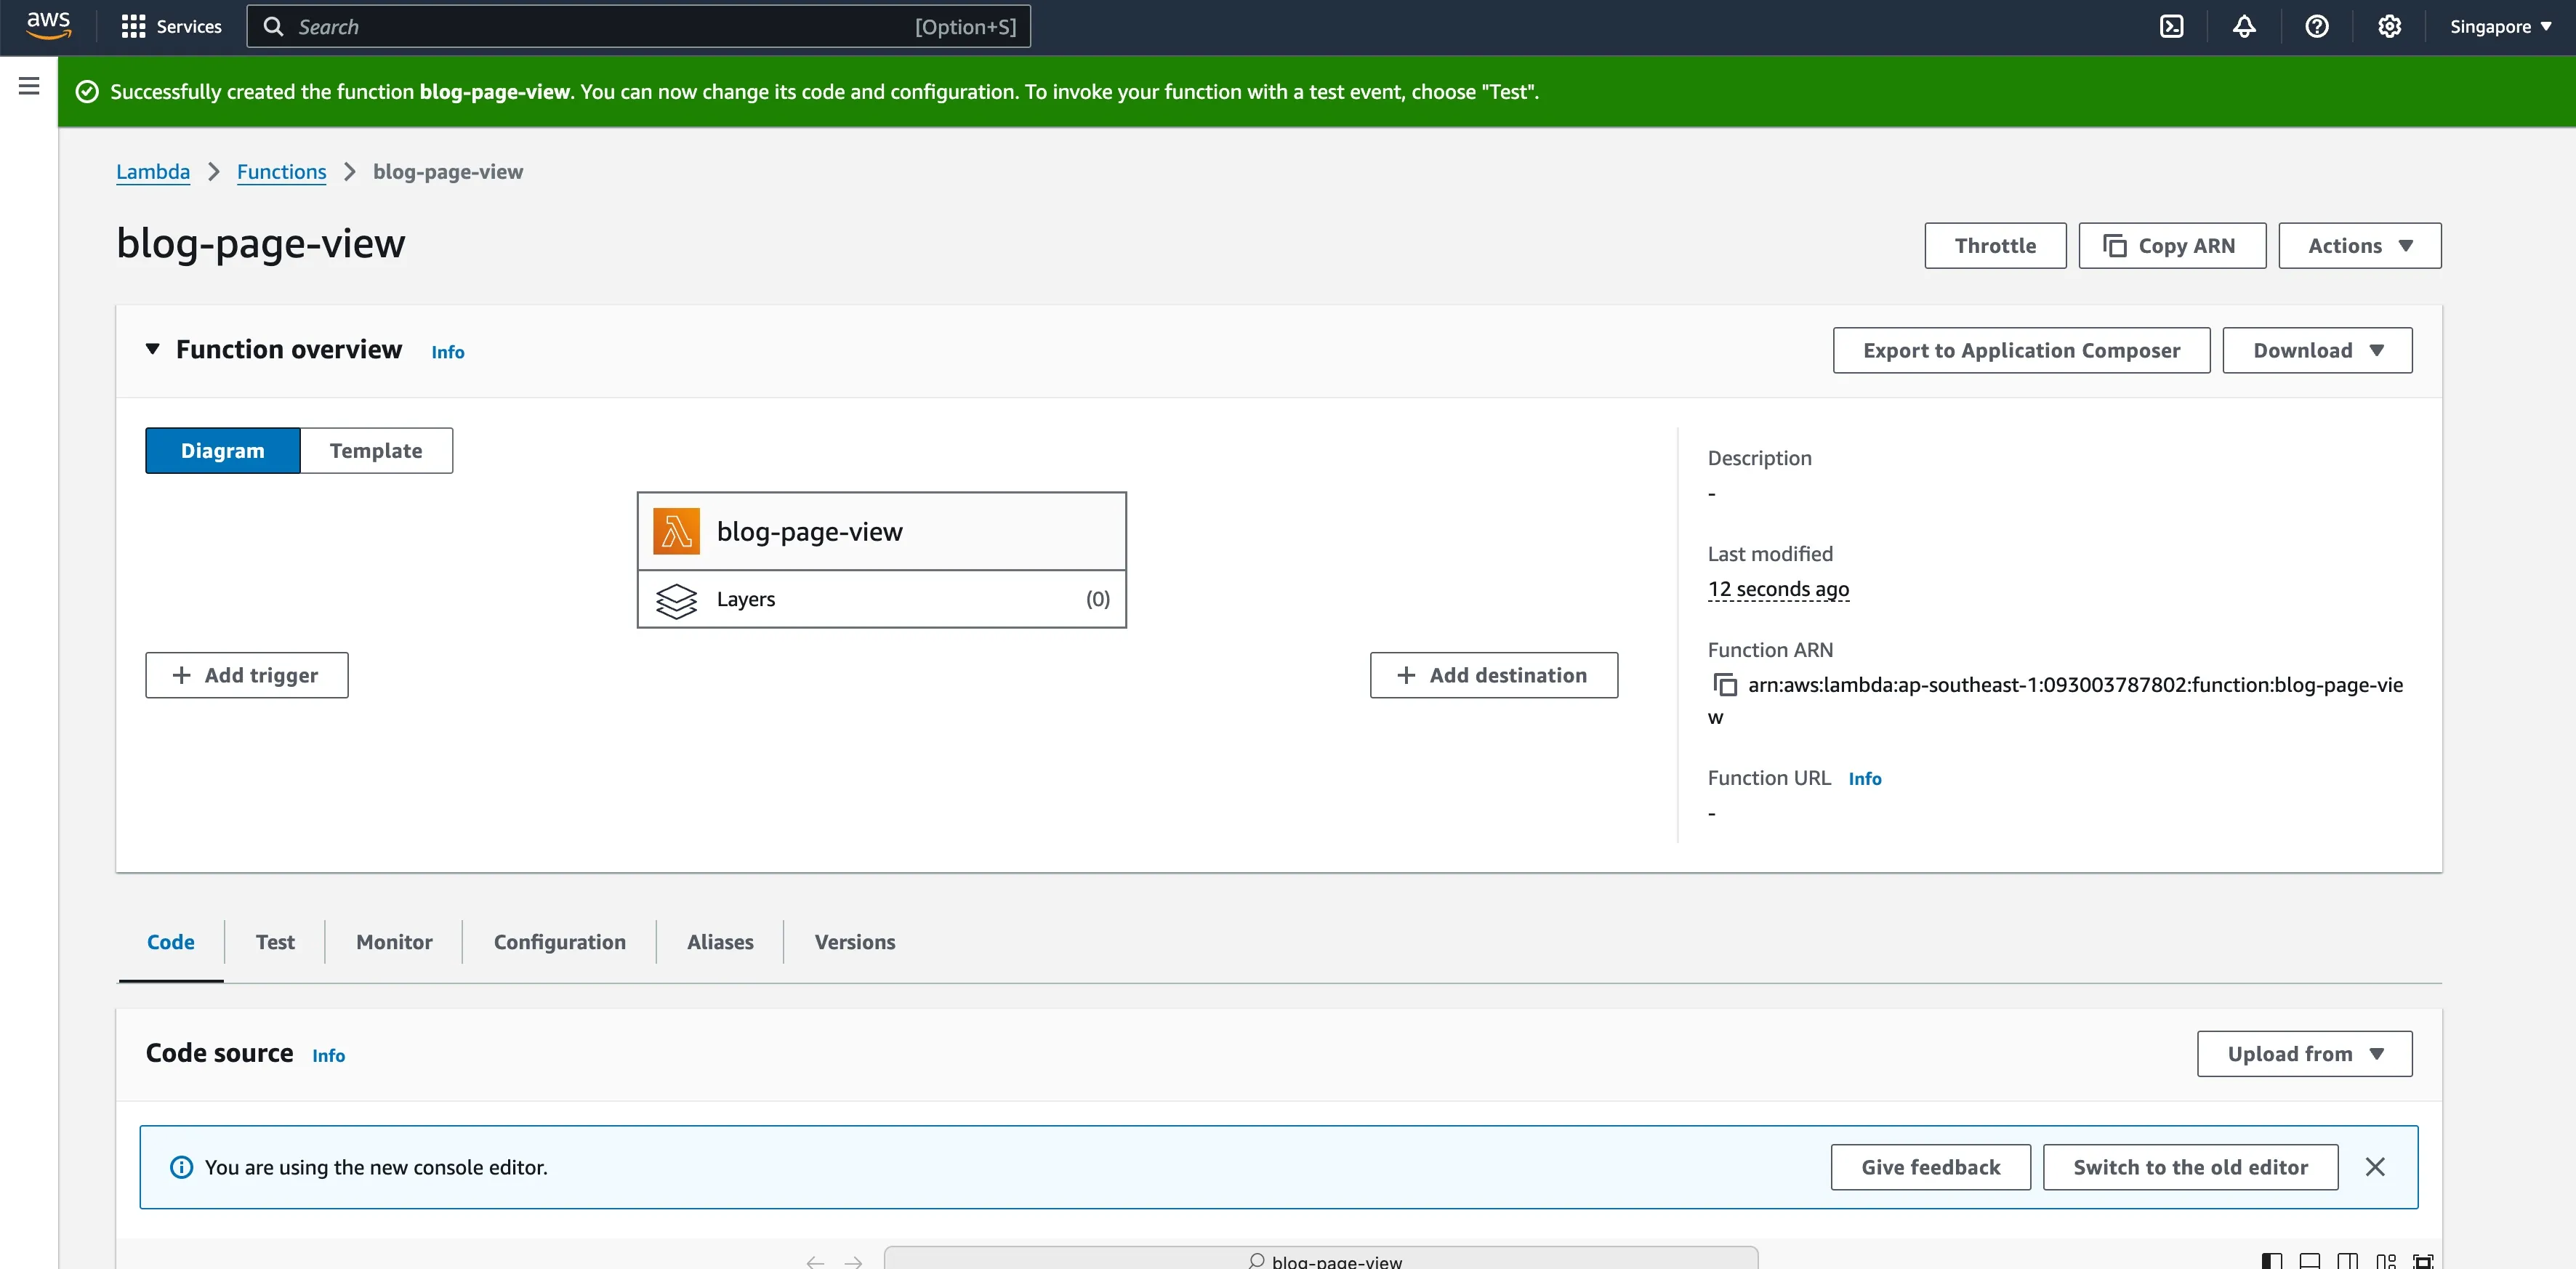The width and height of the screenshot is (2576, 1269).
Task: Open the left navigation hamburger menu
Action: pos(28,86)
